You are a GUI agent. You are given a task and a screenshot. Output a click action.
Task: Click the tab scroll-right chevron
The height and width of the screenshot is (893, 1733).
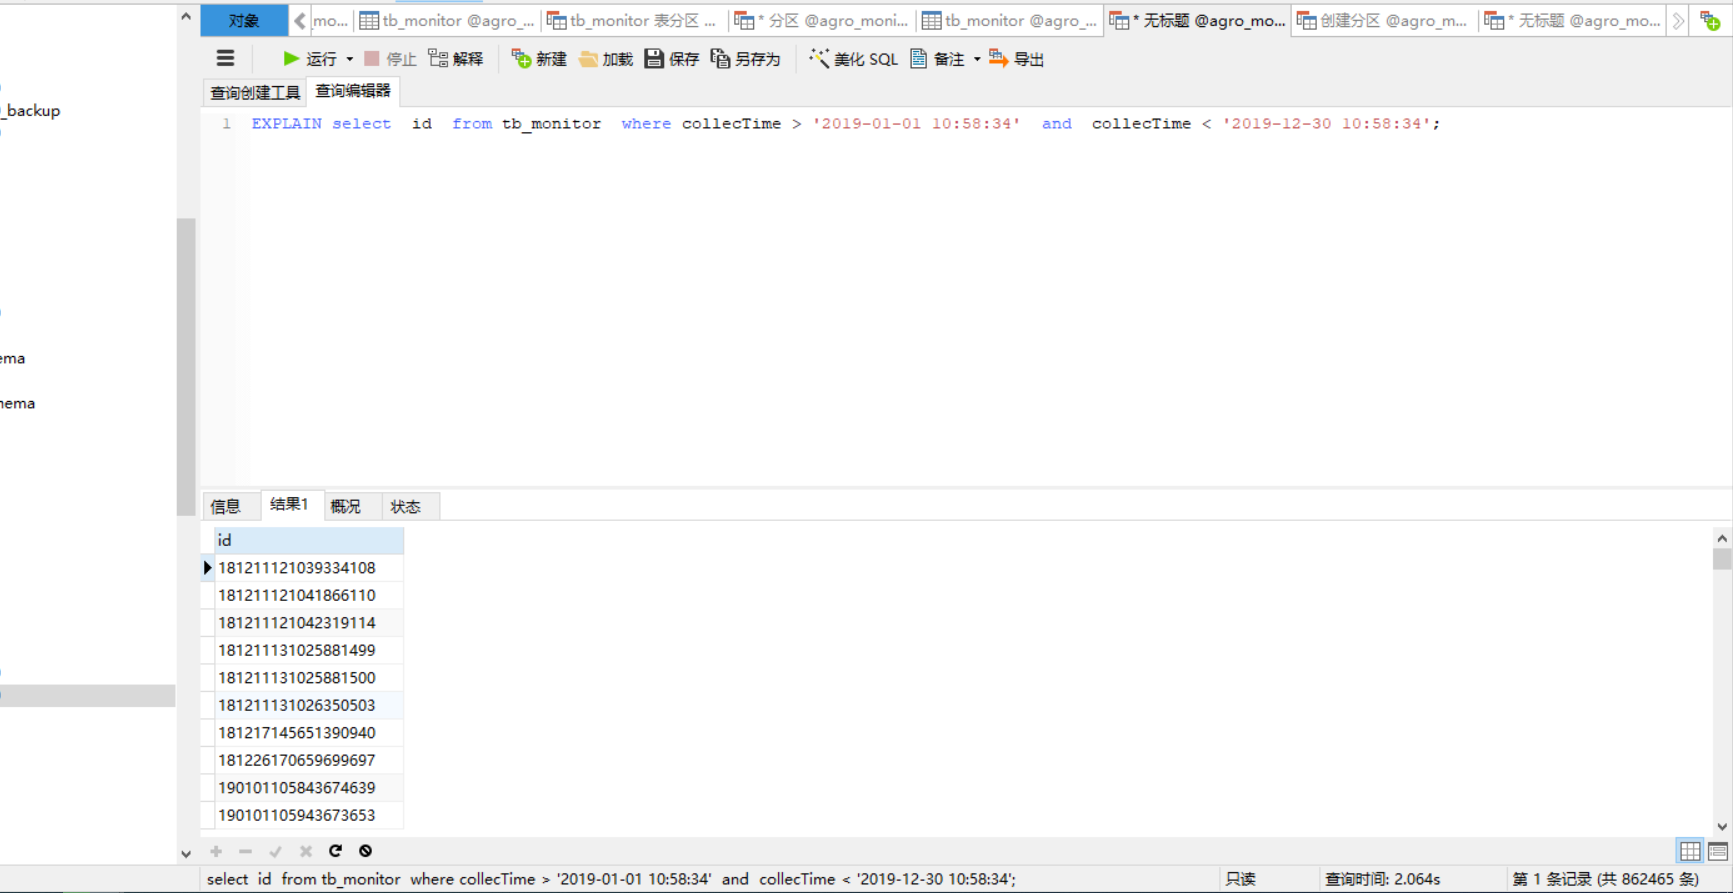1678,20
